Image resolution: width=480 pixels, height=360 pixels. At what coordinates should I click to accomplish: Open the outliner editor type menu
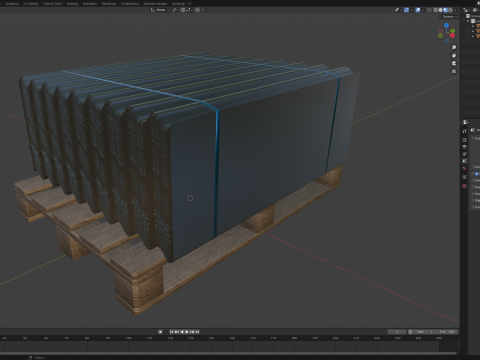[466, 10]
